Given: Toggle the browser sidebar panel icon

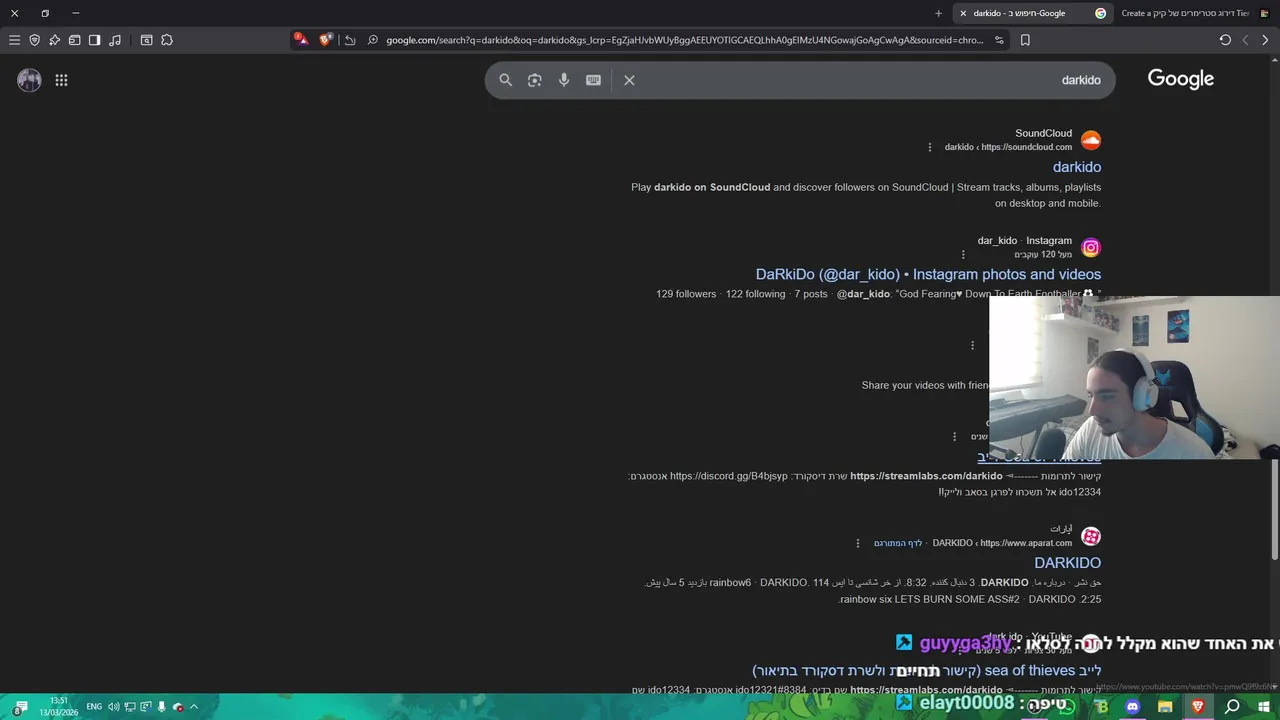Looking at the screenshot, I should (94, 40).
